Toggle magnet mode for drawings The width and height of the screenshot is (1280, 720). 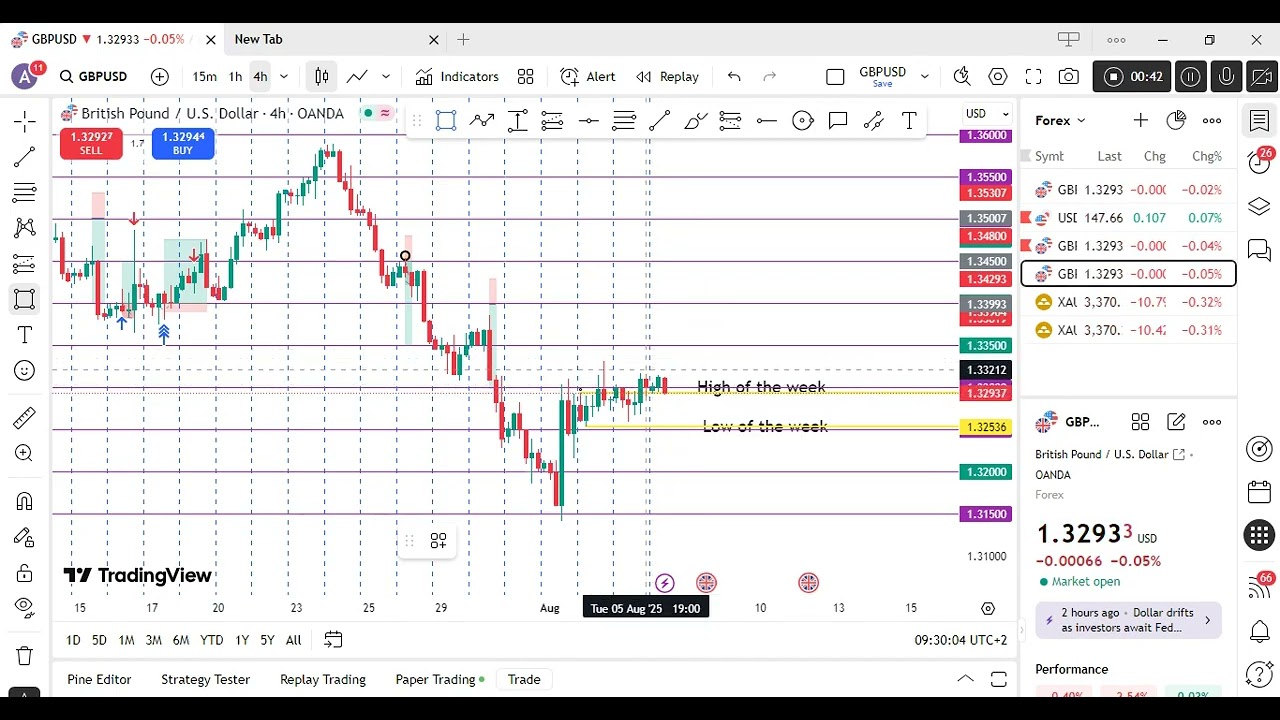tap(25, 501)
